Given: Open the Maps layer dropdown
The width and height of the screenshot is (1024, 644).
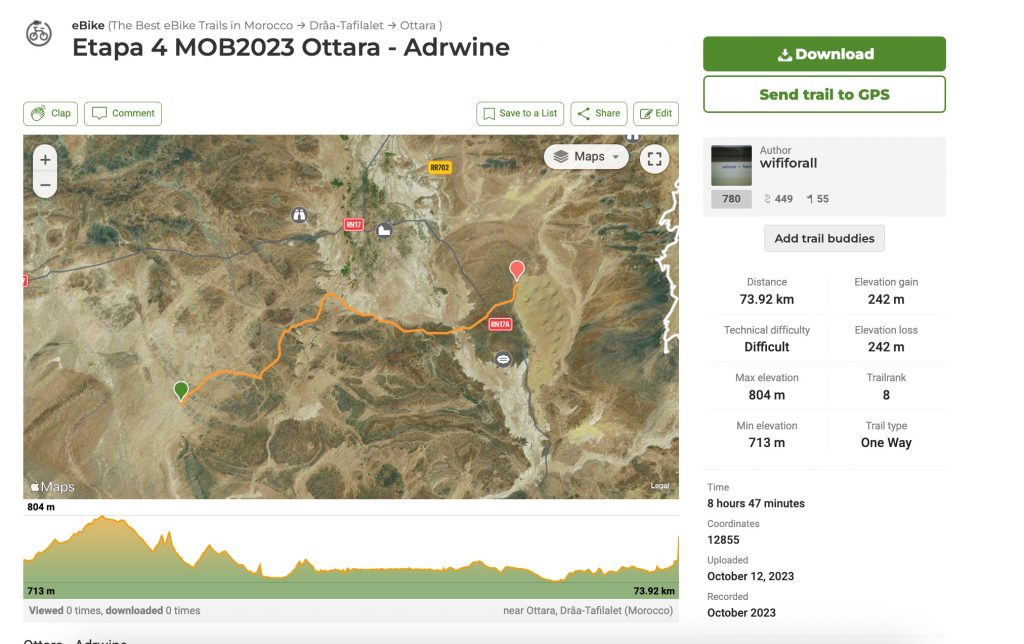Looking at the screenshot, I should (587, 157).
